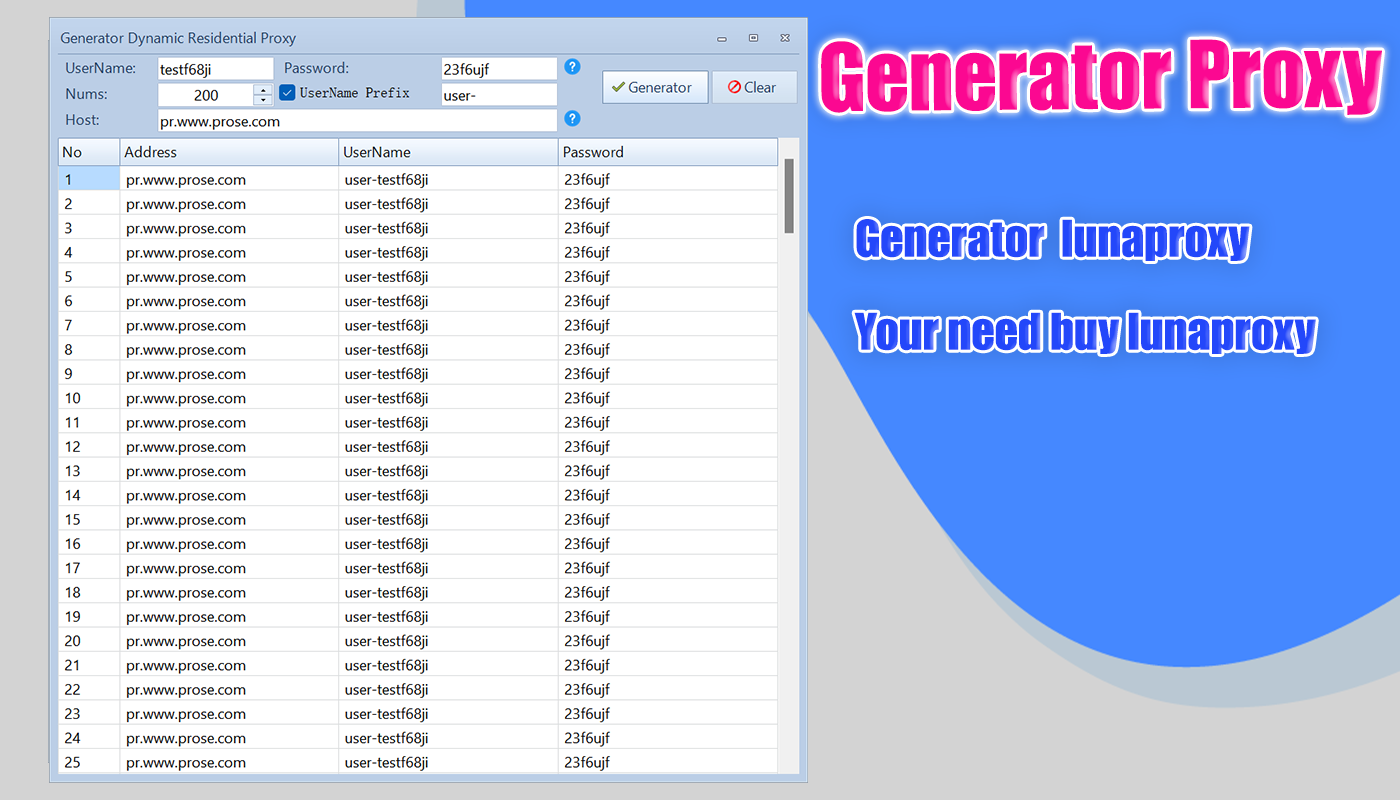This screenshot has width=1400, height=800.
Task: Click the username prefix text field
Action: tap(499, 94)
